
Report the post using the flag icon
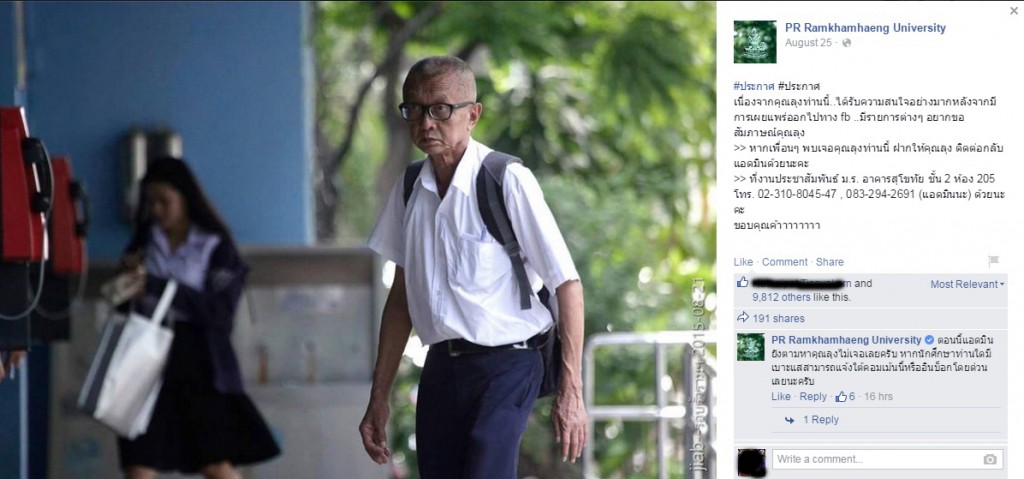pos(993,261)
